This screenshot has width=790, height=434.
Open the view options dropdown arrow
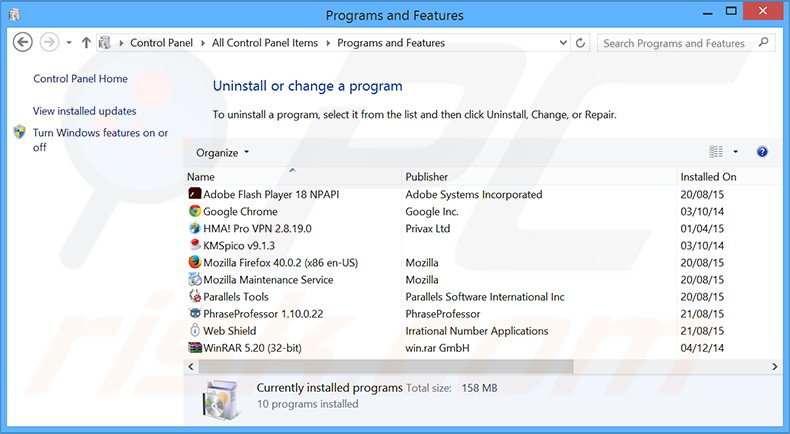(735, 152)
